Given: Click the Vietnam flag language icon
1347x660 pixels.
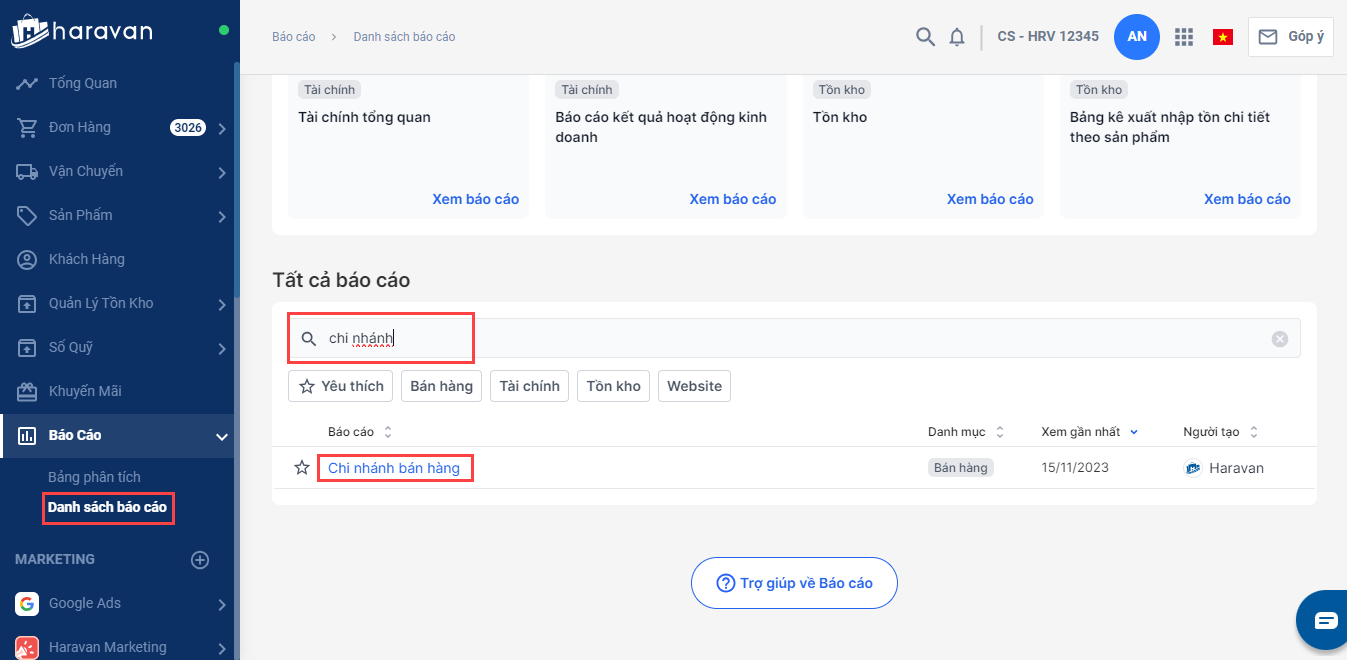Looking at the screenshot, I should [x=1222, y=37].
